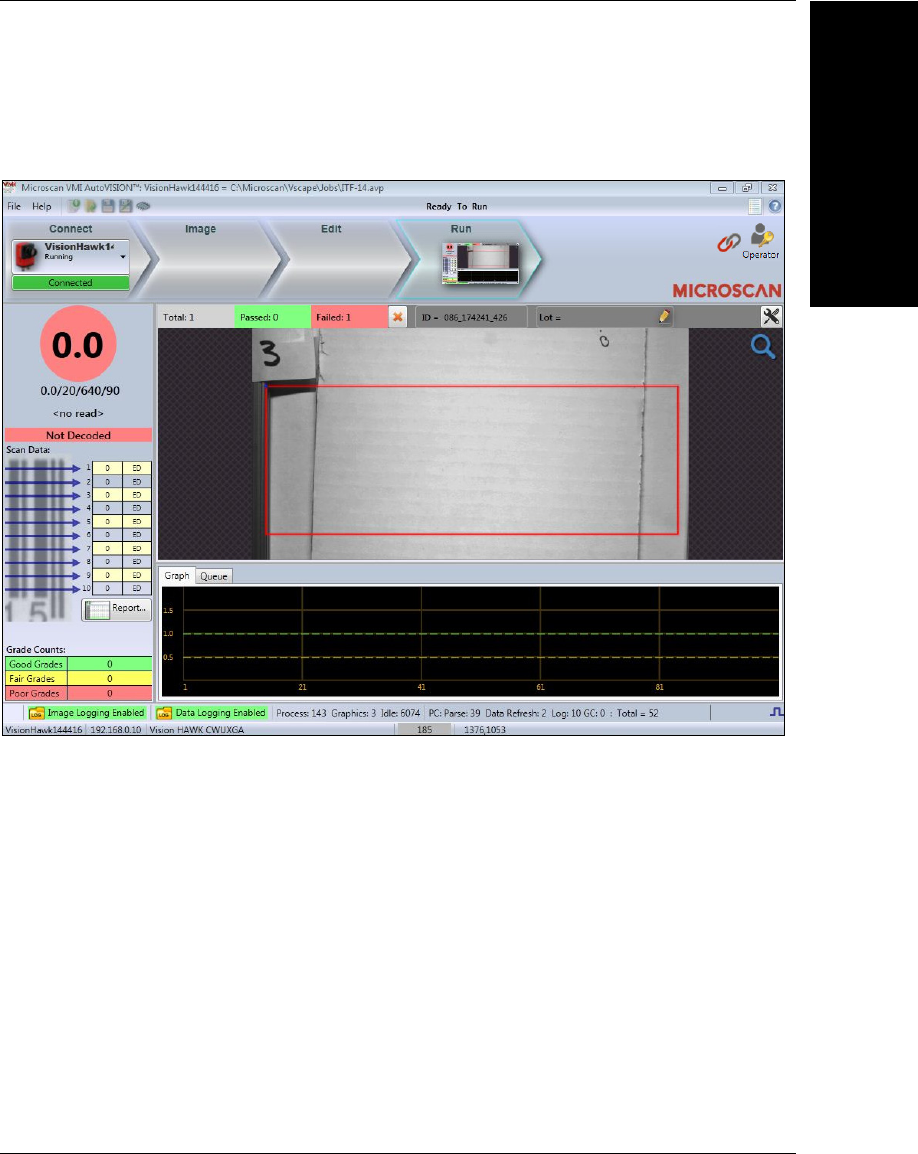Image resolution: width=918 pixels, height=1154 pixels.
Task: Click the orange X reset counters icon
Action: pyautogui.click(x=398, y=317)
